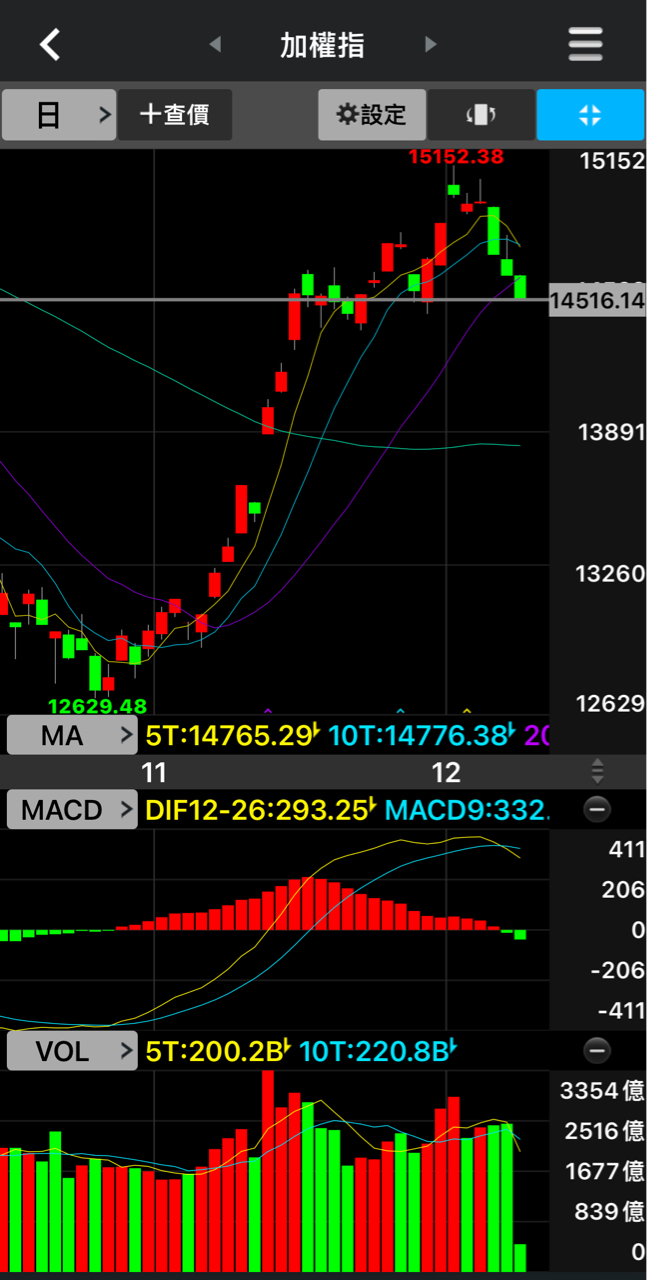Expand the MACD indicator selector
The image size is (647, 1280).
click(x=72, y=810)
